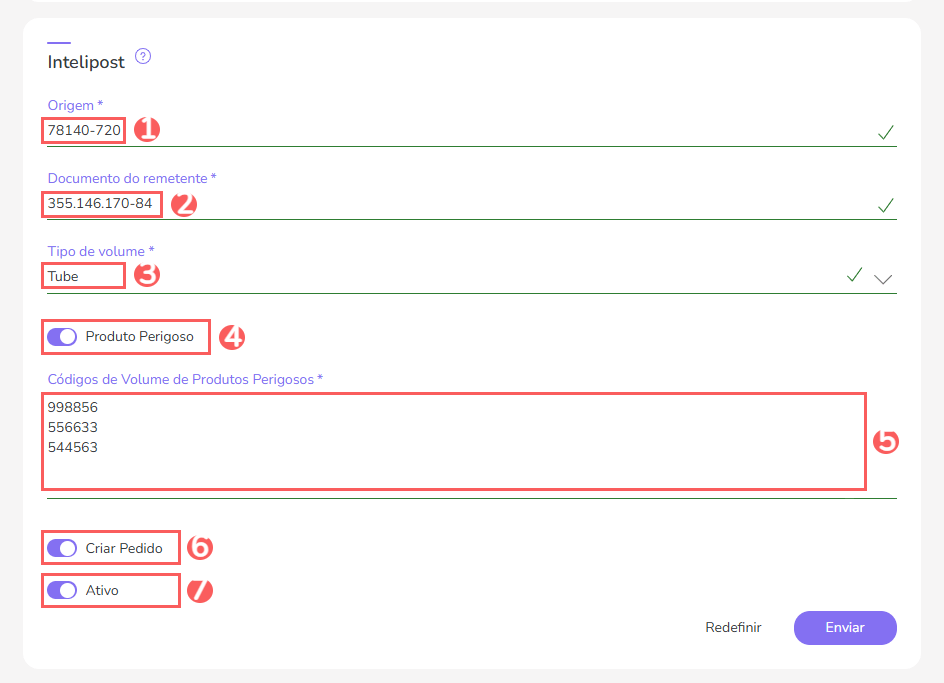Click the Intelipost help question mark icon
The image size is (944, 683).
143,57
